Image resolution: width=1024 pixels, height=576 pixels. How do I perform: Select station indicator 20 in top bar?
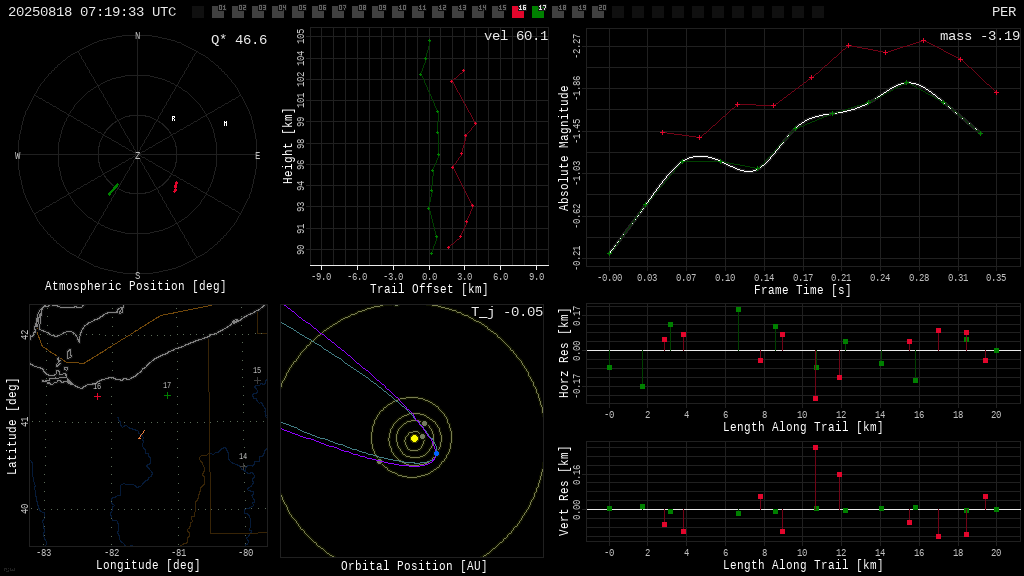[598, 11]
